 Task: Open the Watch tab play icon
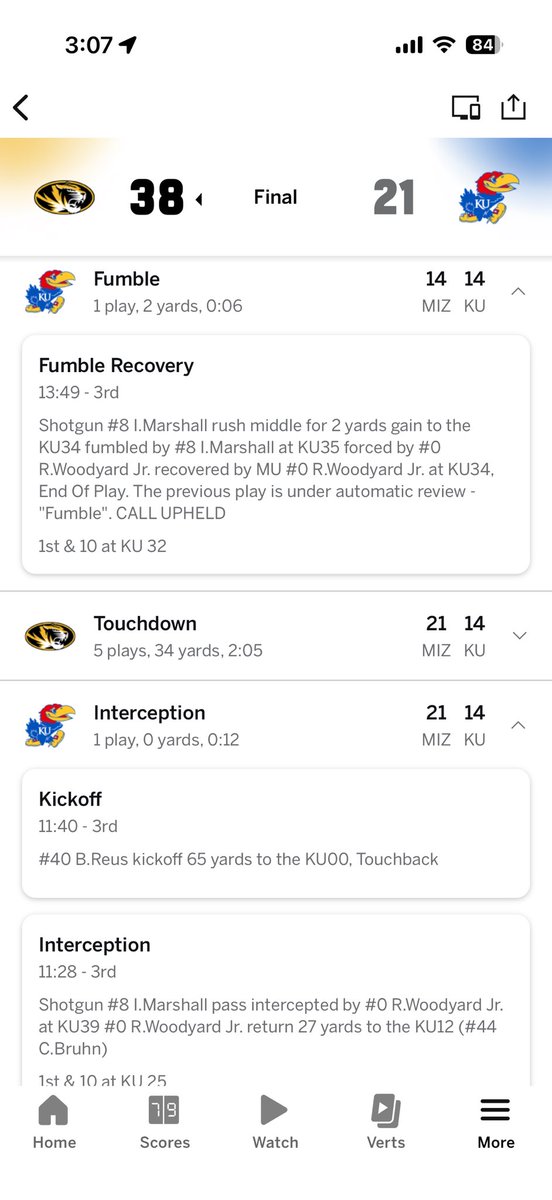coord(275,1110)
